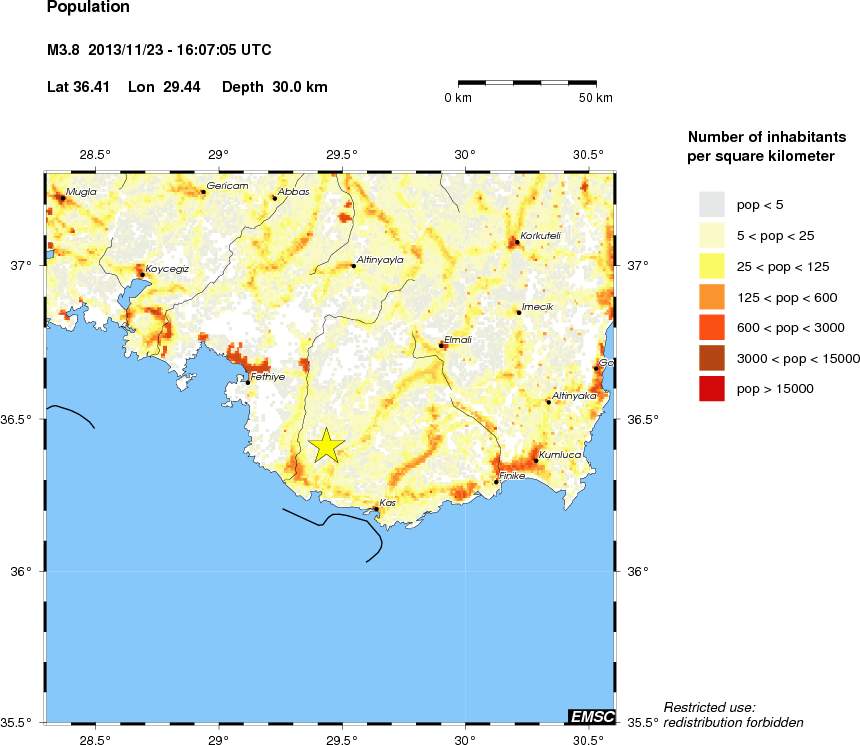This screenshot has height=745, width=860.
Task: Click the EMSC logo on the map
Action: (591, 716)
